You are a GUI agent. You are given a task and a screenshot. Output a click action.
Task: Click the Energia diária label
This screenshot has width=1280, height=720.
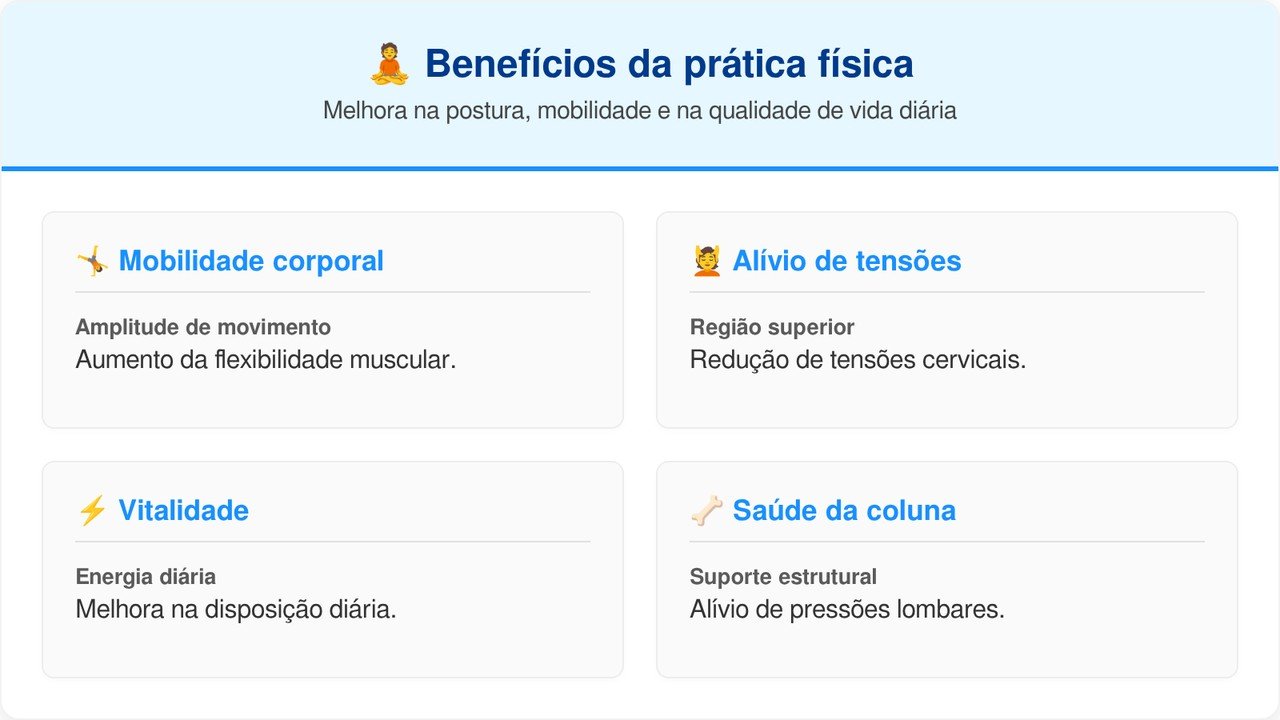(x=146, y=577)
